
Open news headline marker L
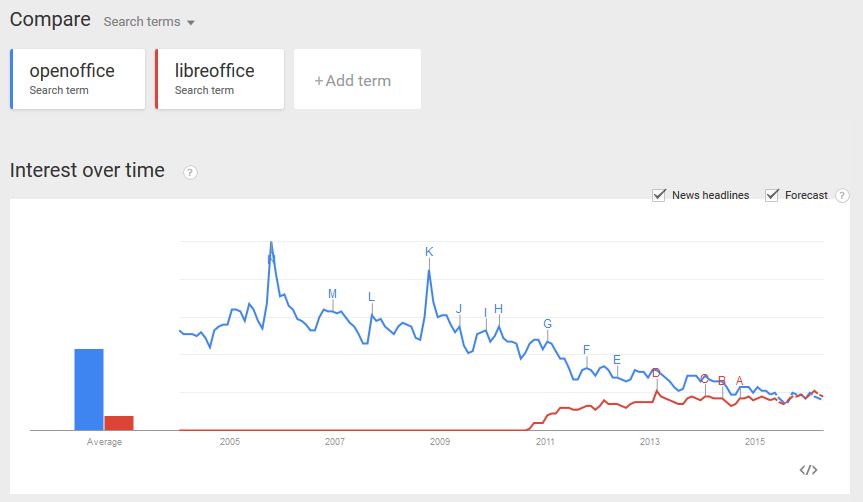pyautogui.click(x=371, y=297)
